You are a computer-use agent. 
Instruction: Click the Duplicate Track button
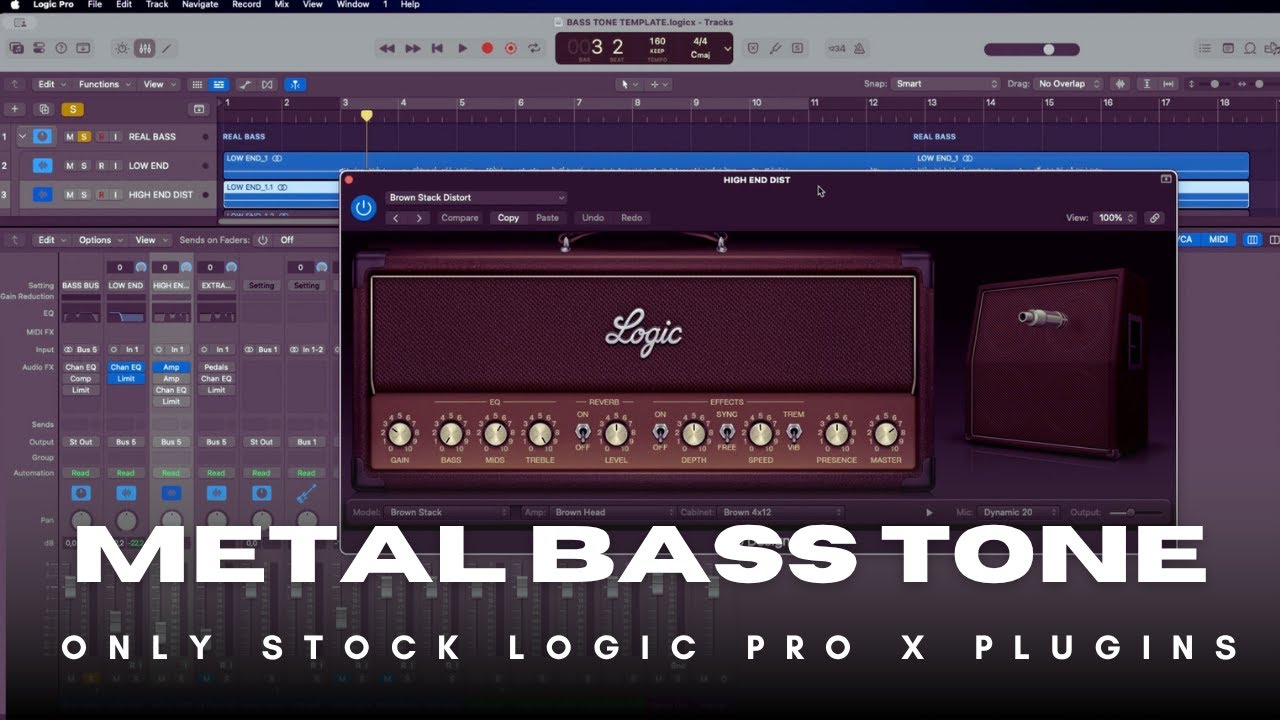point(43,109)
